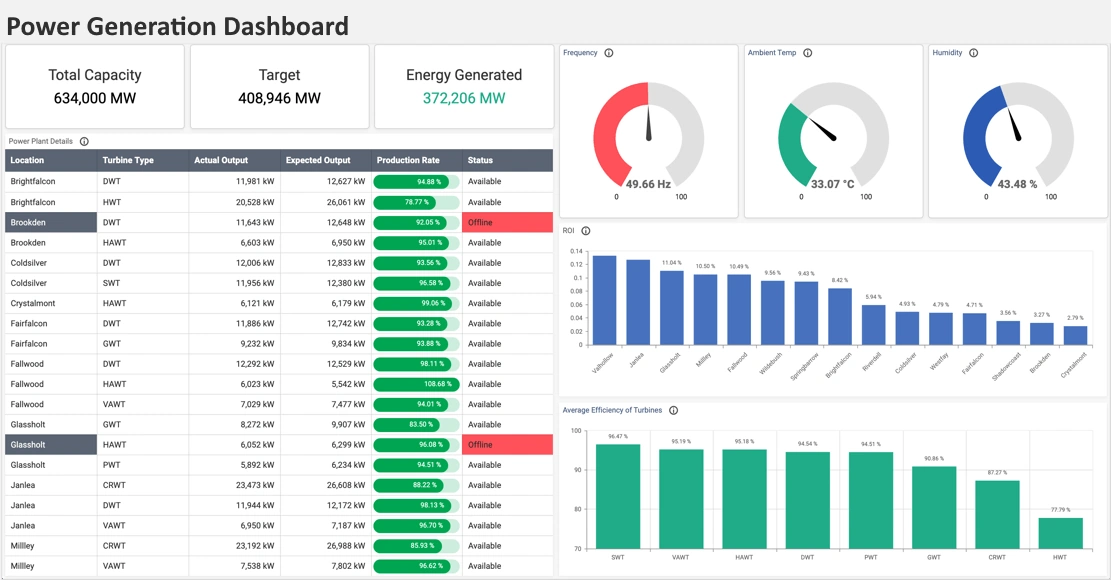Open the Ambient Temp info icon
This screenshot has width=1111, height=580.
pyautogui.click(x=808, y=53)
